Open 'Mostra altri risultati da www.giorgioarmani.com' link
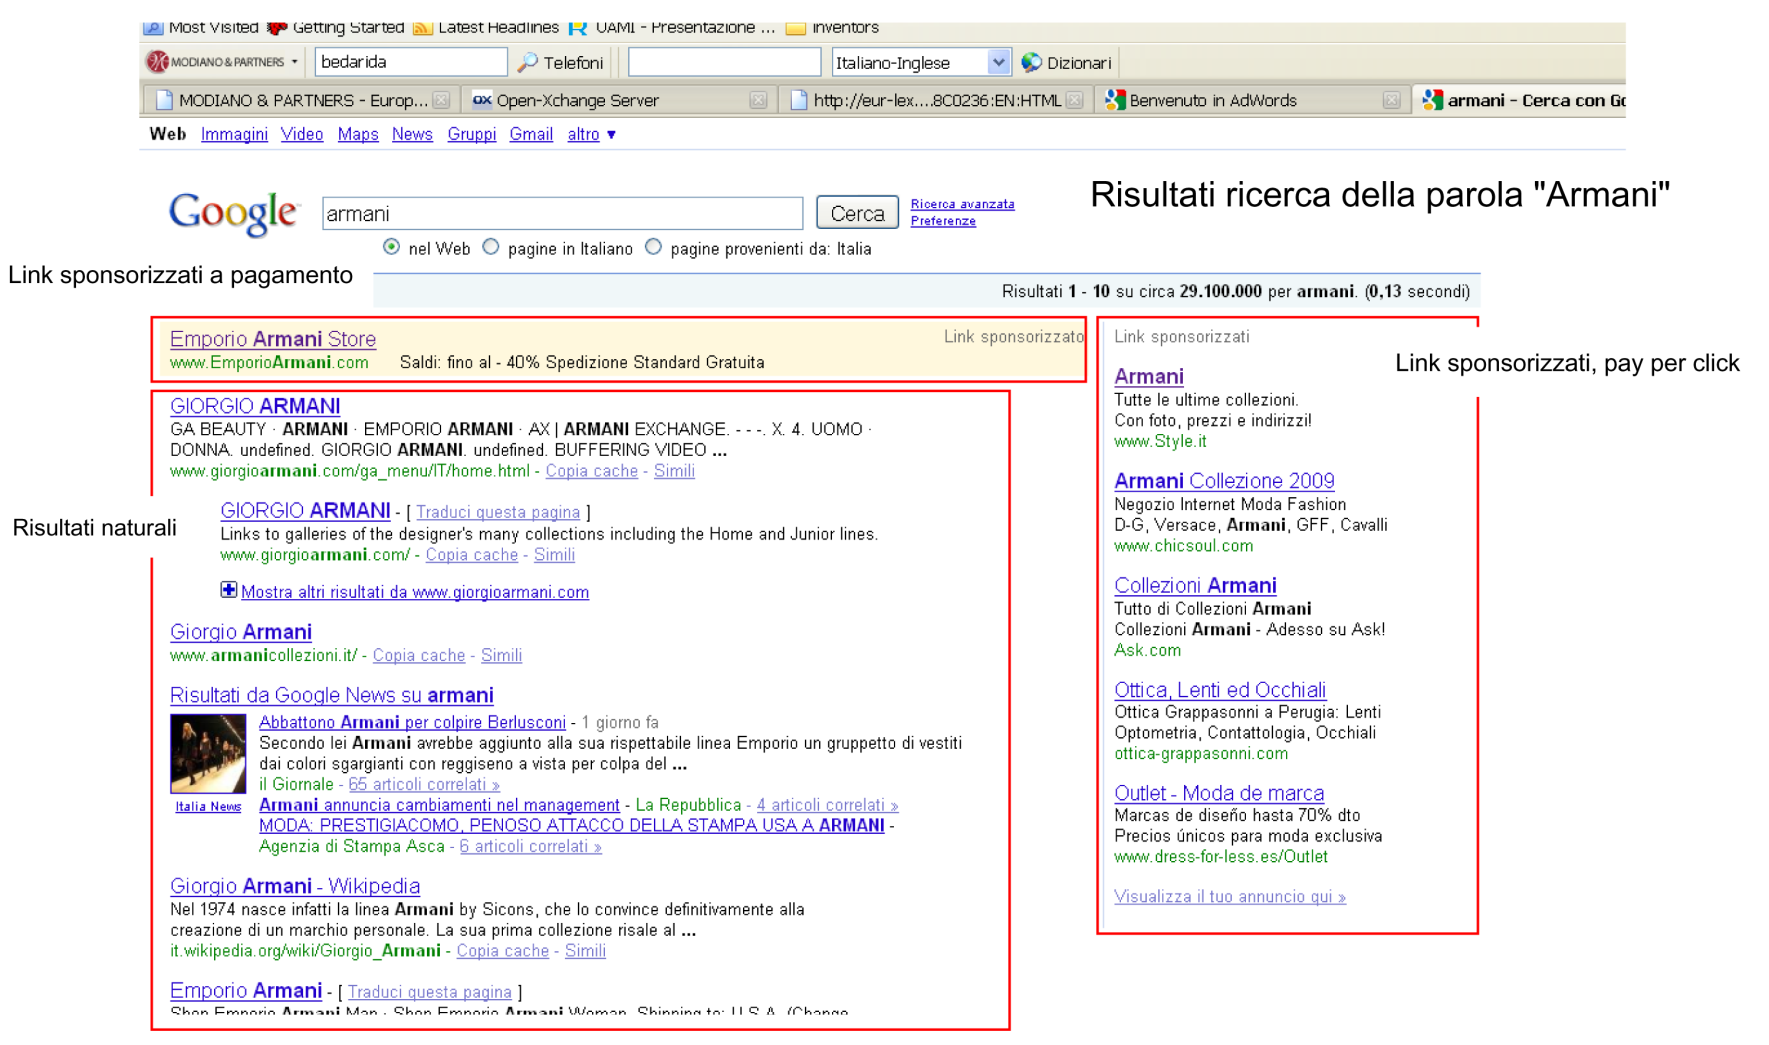This screenshot has width=1769, height=1045. (x=415, y=592)
